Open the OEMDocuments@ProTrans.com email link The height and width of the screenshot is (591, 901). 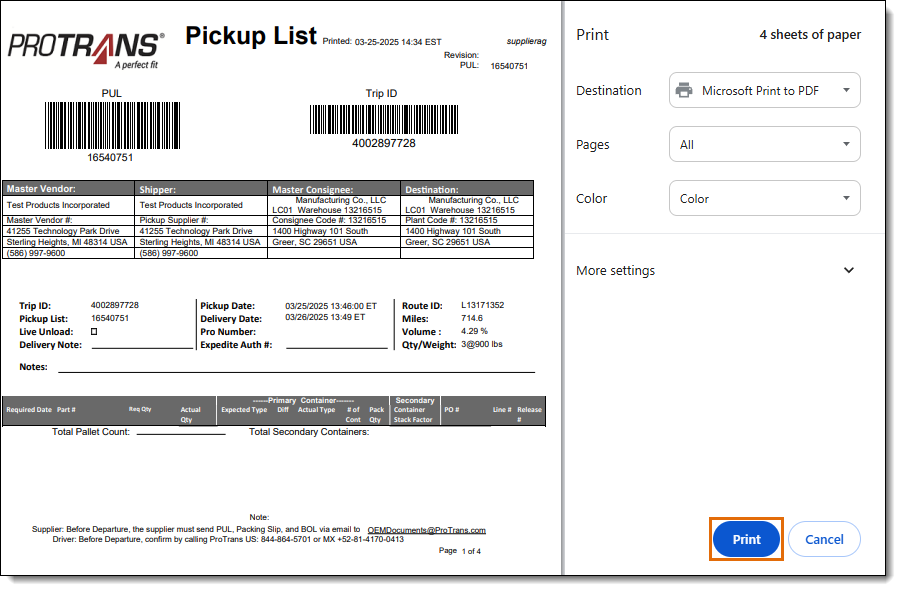426,530
